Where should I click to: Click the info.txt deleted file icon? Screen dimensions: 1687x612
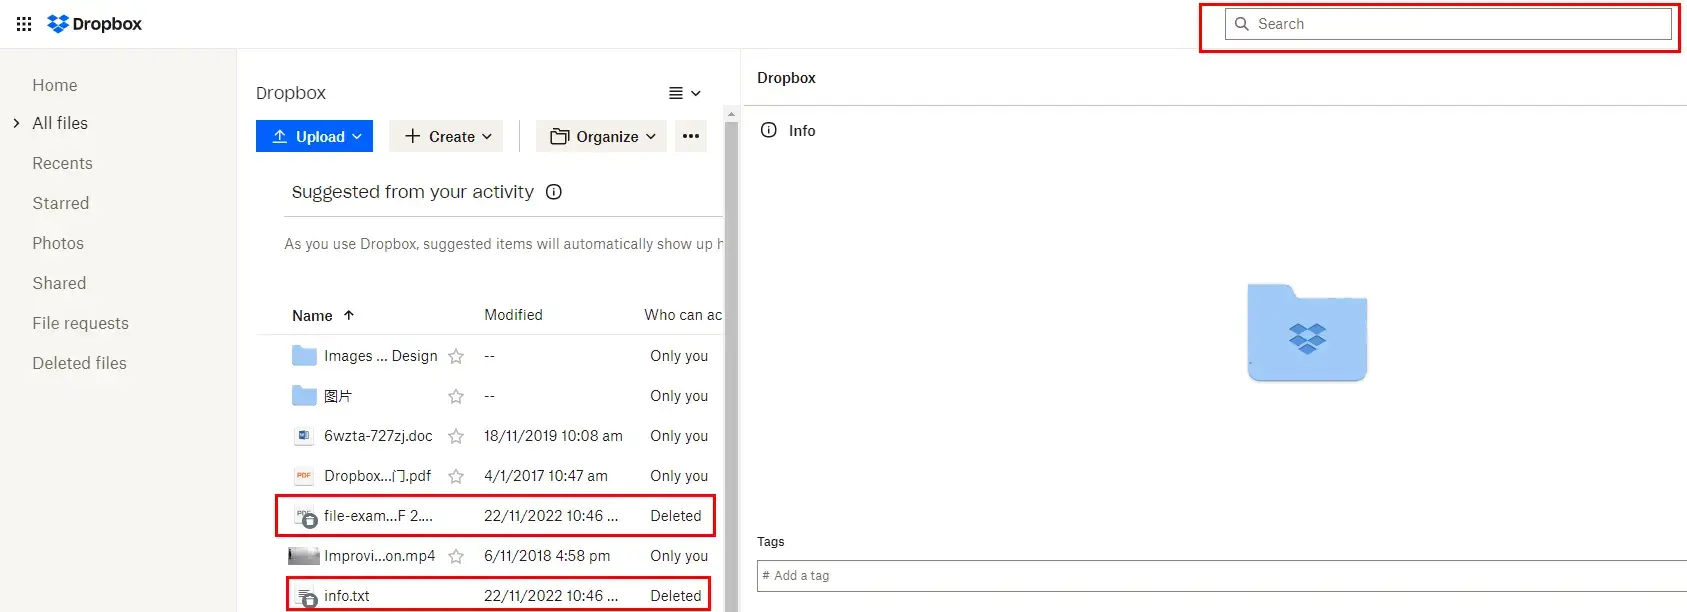[306, 597]
